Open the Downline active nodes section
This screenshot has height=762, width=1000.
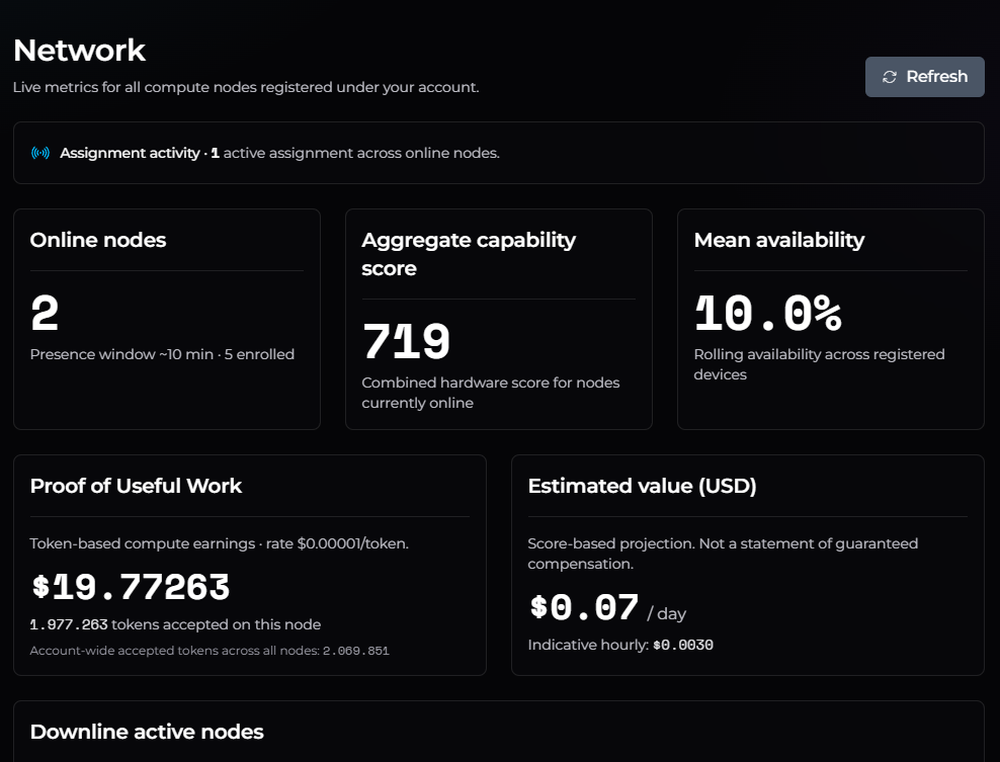pos(147,732)
